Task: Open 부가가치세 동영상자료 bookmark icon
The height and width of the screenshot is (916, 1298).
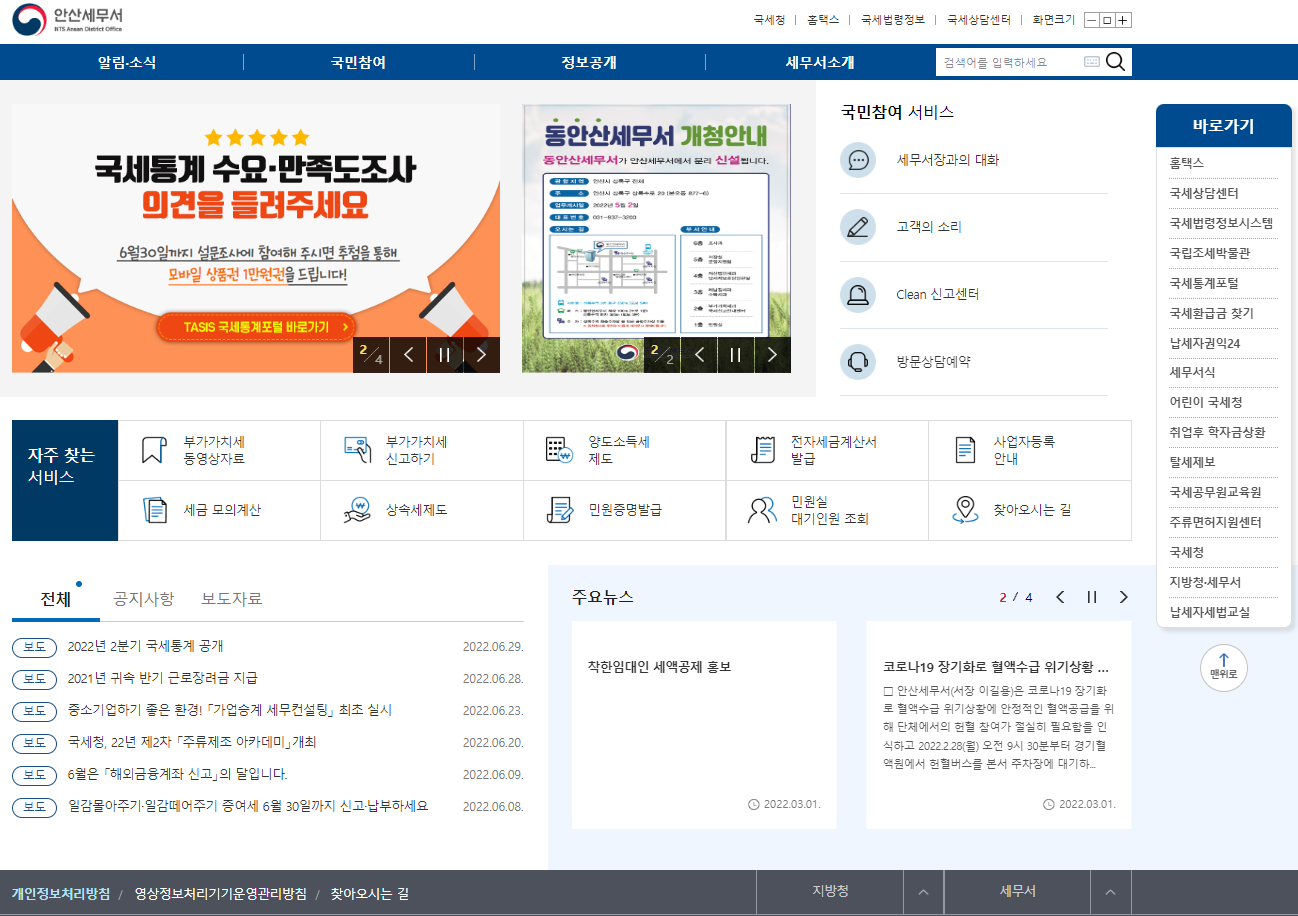Action: (153, 450)
